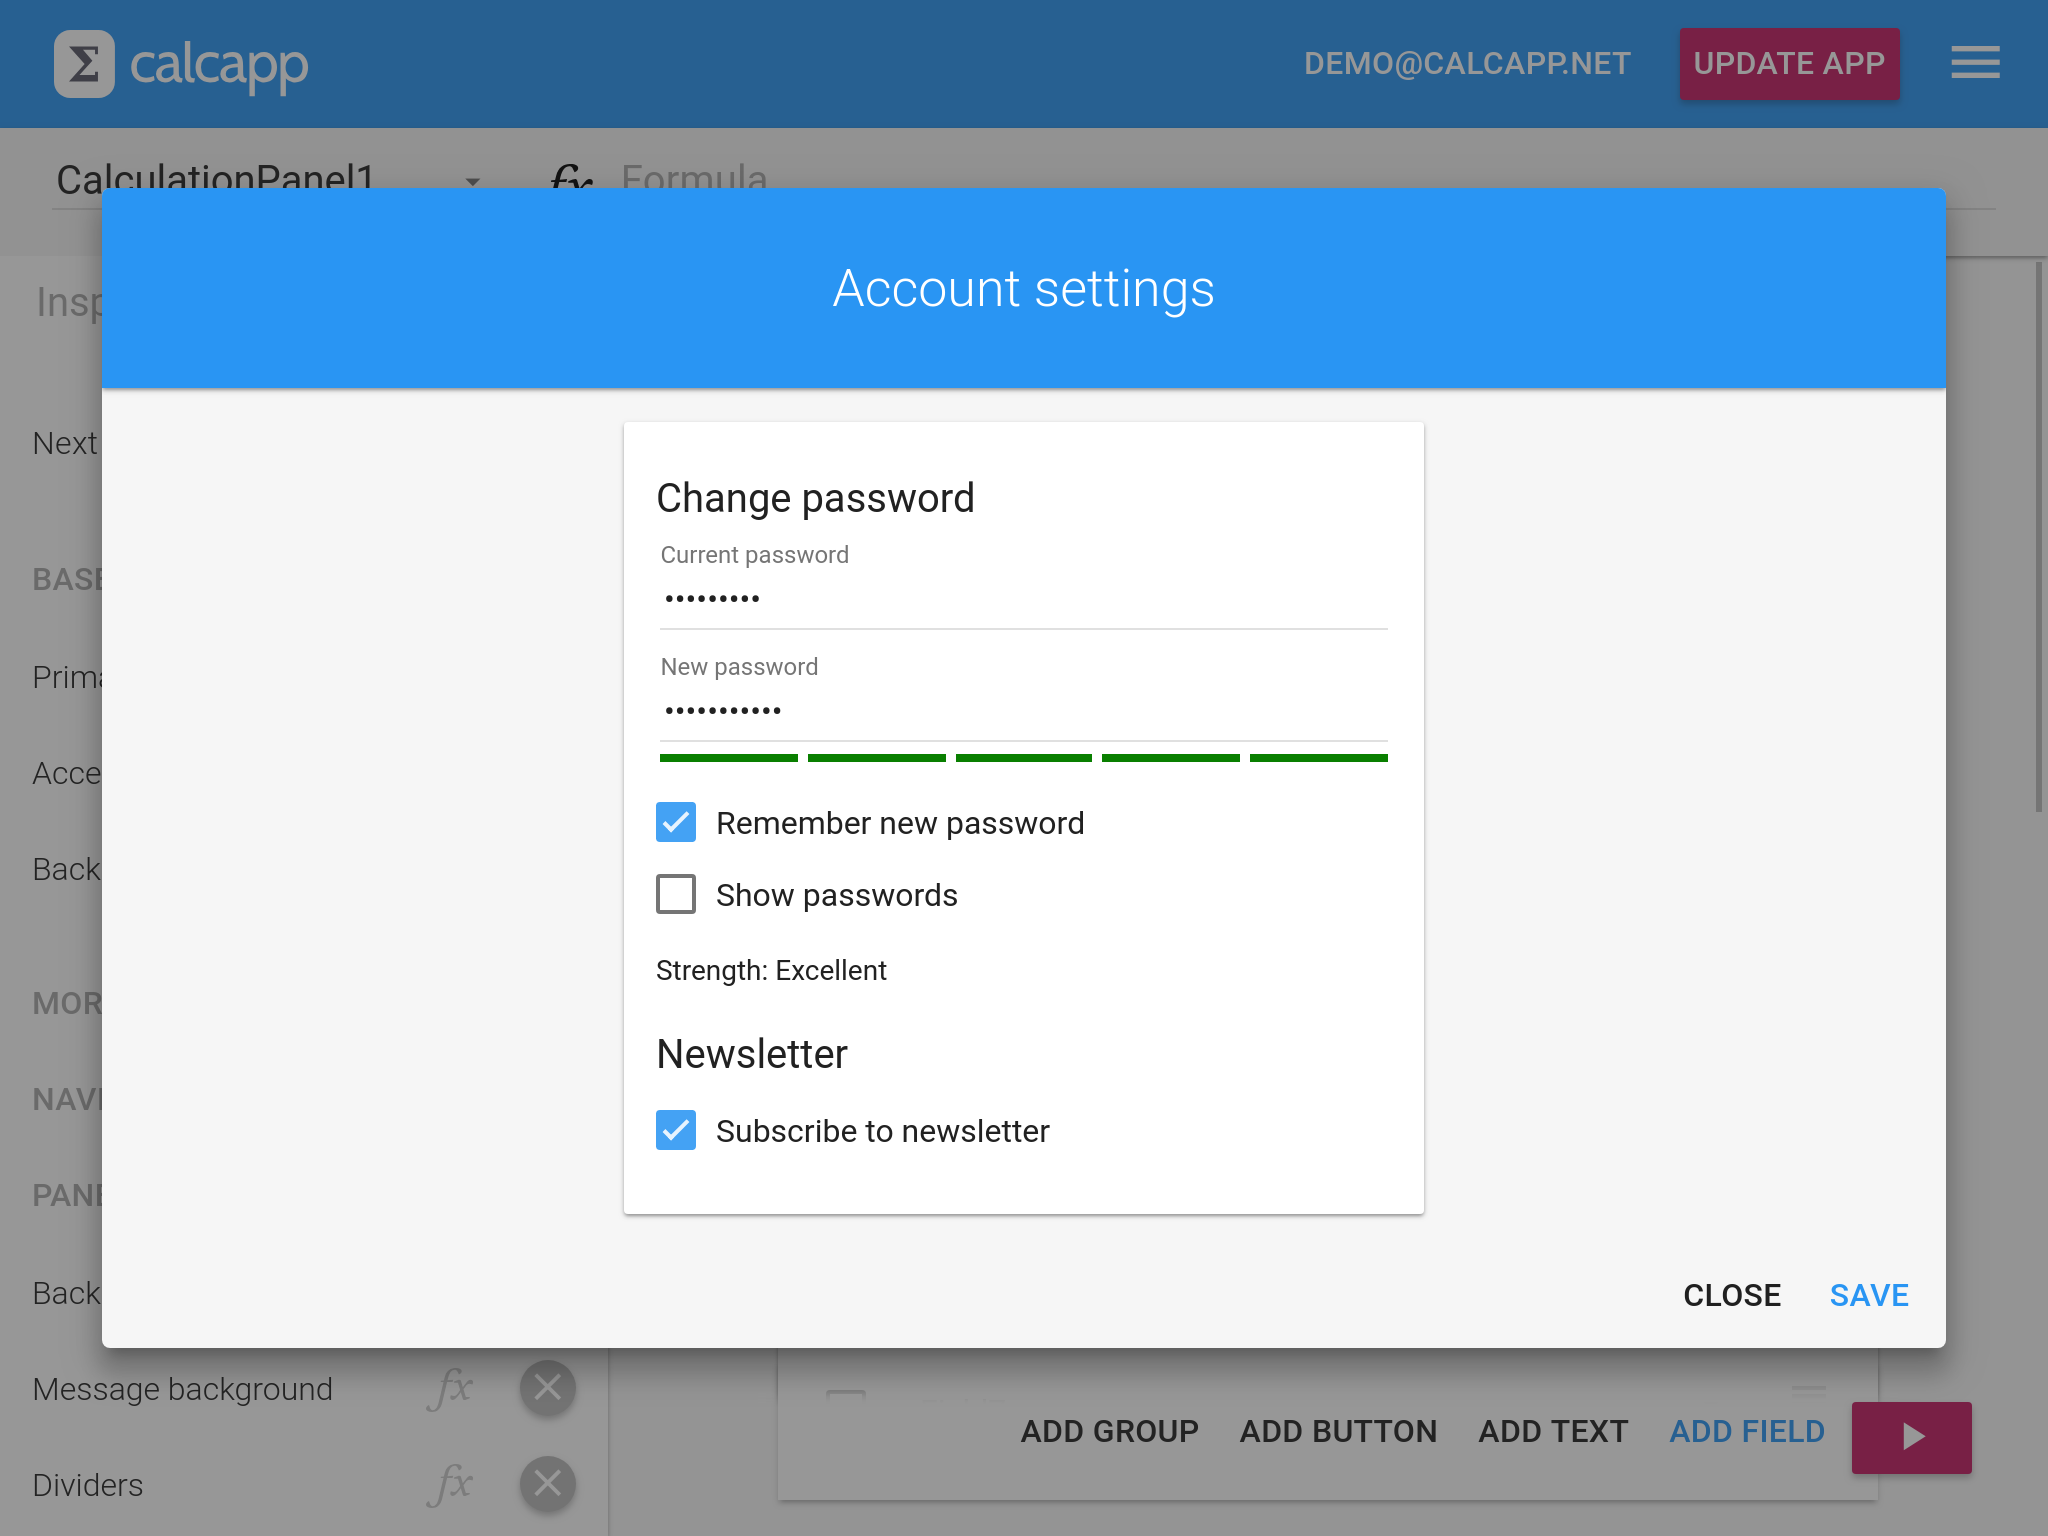This screenshot has width=2048, height=1536.
Task: Open the hamburger menu icon
Action: coord(1975,62)
